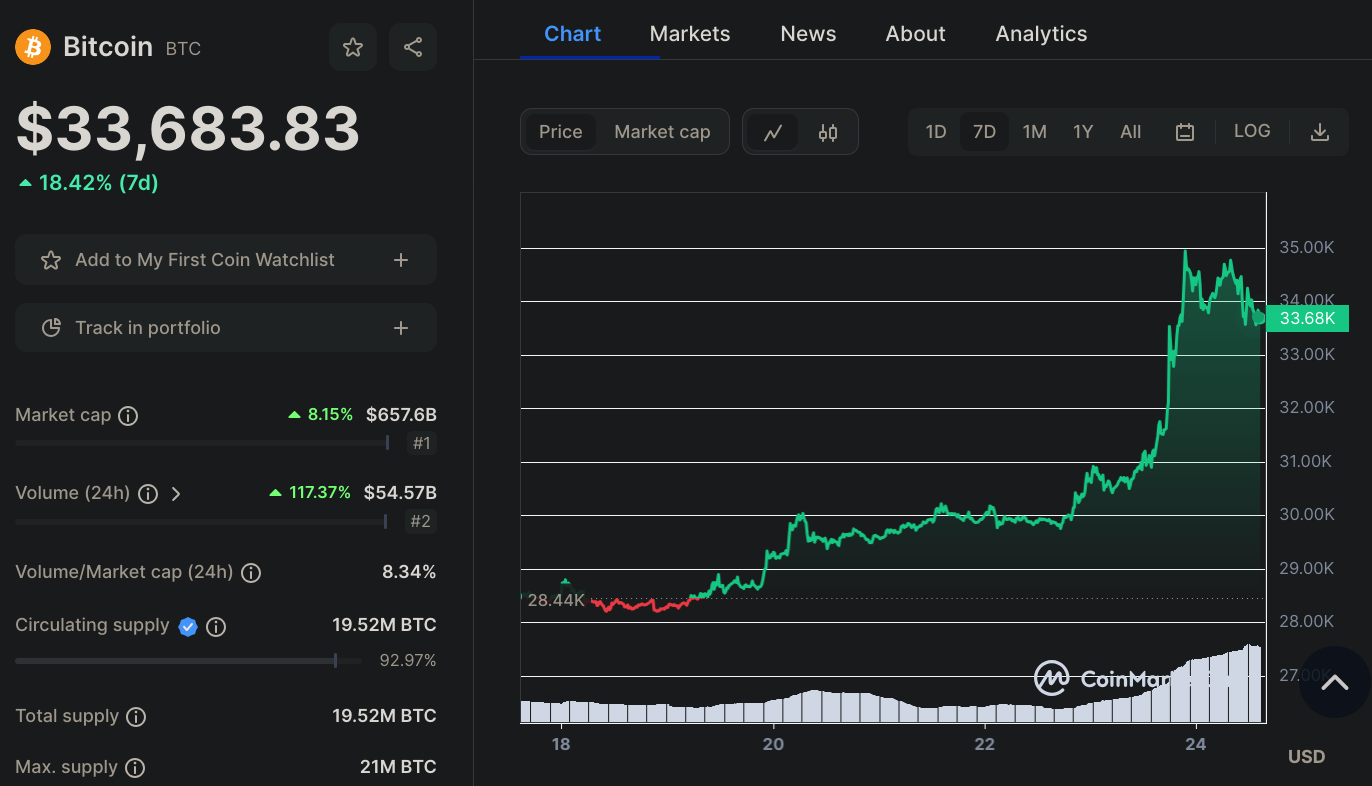The image size is (1372, 786).
Task: Click the 33.68K current price label
Action: coord(1308,319)
